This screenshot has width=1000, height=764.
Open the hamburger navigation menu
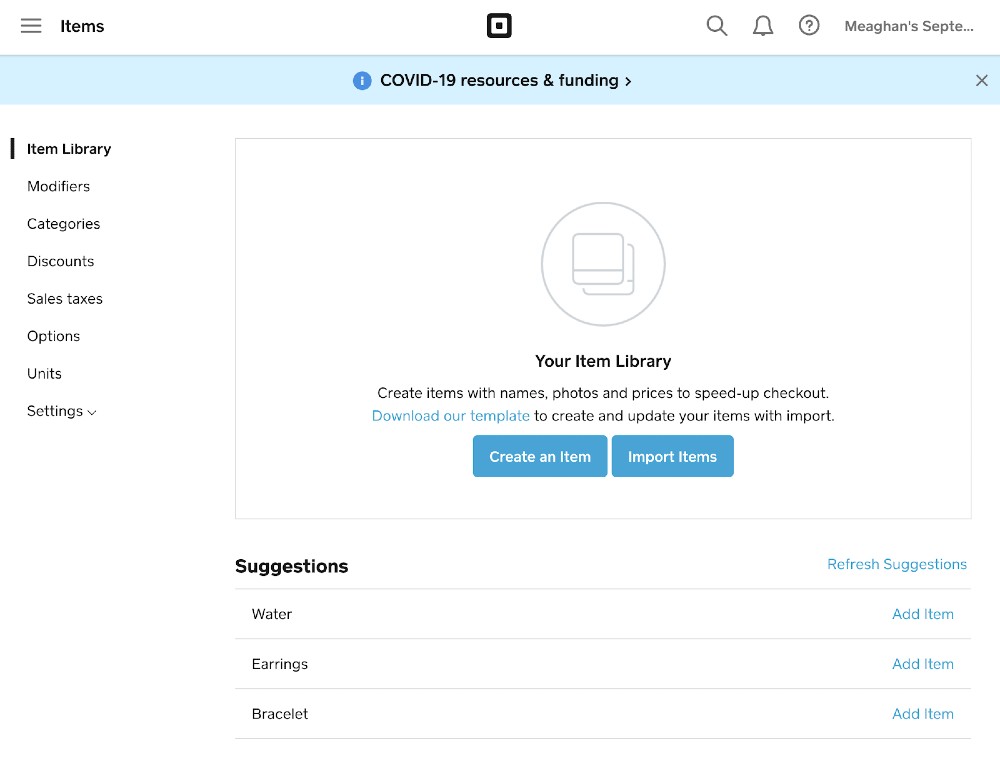(x=31, y=26)
